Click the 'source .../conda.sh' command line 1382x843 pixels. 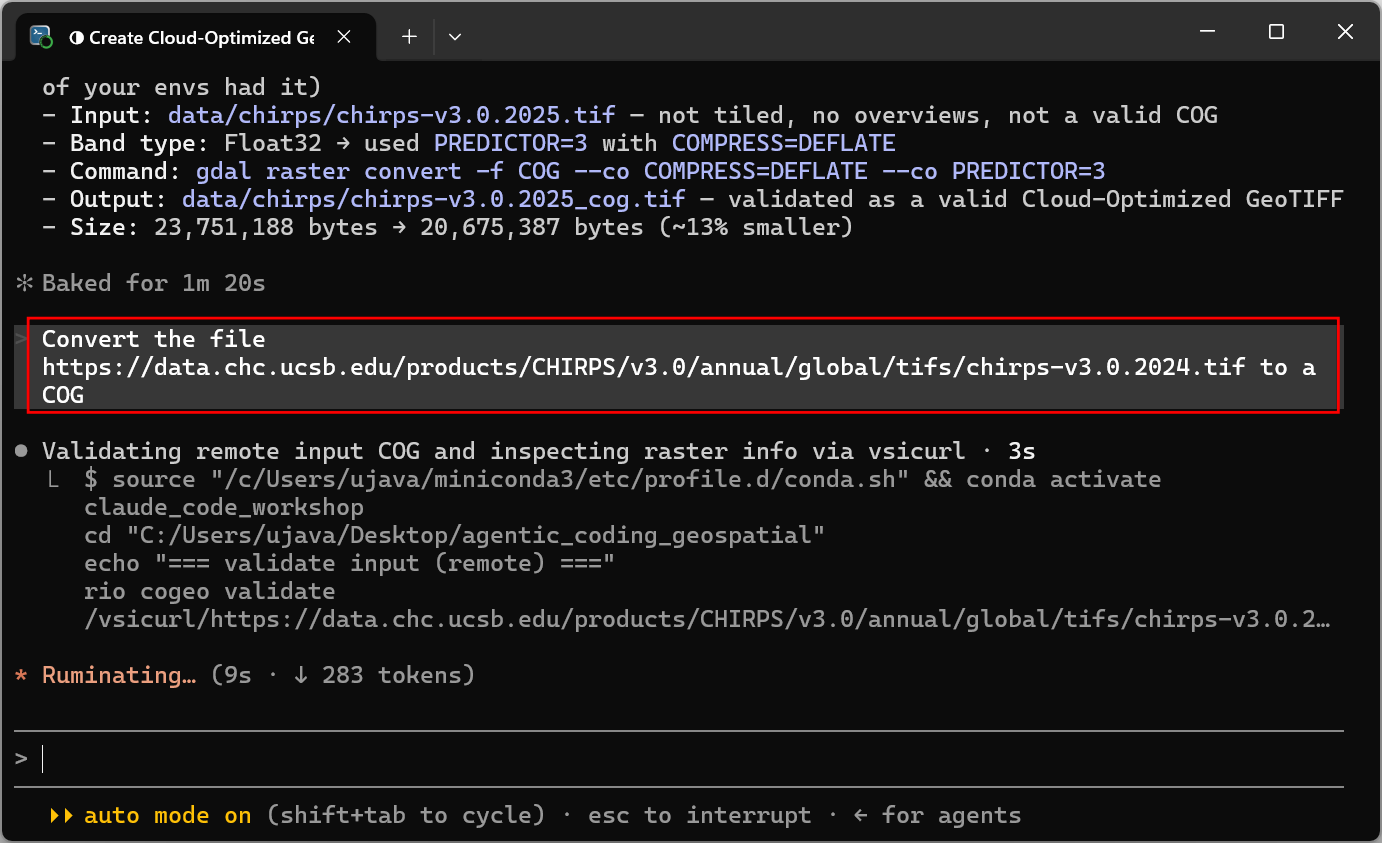point(622,479)
